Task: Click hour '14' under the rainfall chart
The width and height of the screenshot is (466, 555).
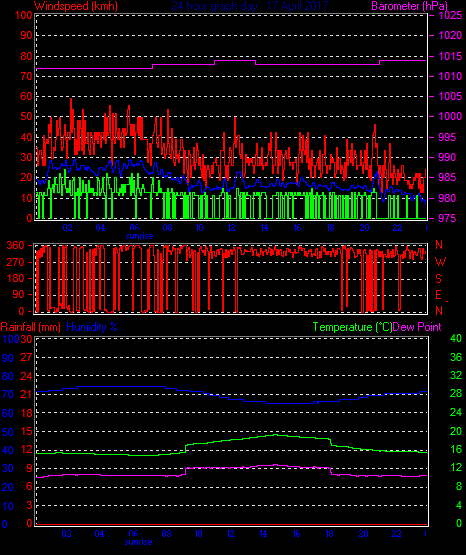Action: pyautogui.click(x=263, y=534)
